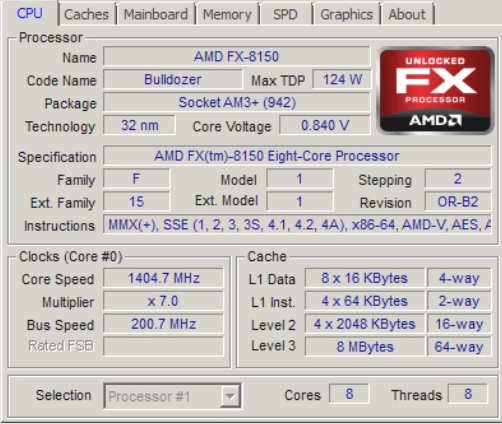Click the Revision value OR-B2
The image size is (502, 424).
click(x=458, y=202)
